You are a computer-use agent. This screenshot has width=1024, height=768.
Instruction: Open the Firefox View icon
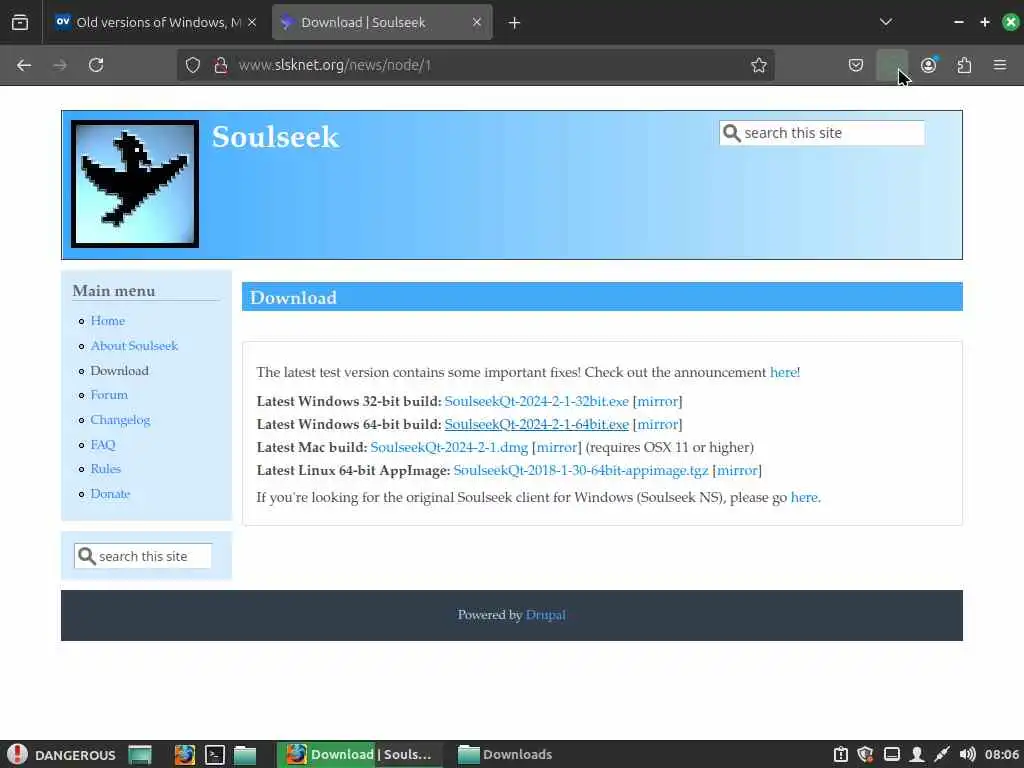pyautogui.click(x=20, y=22)
